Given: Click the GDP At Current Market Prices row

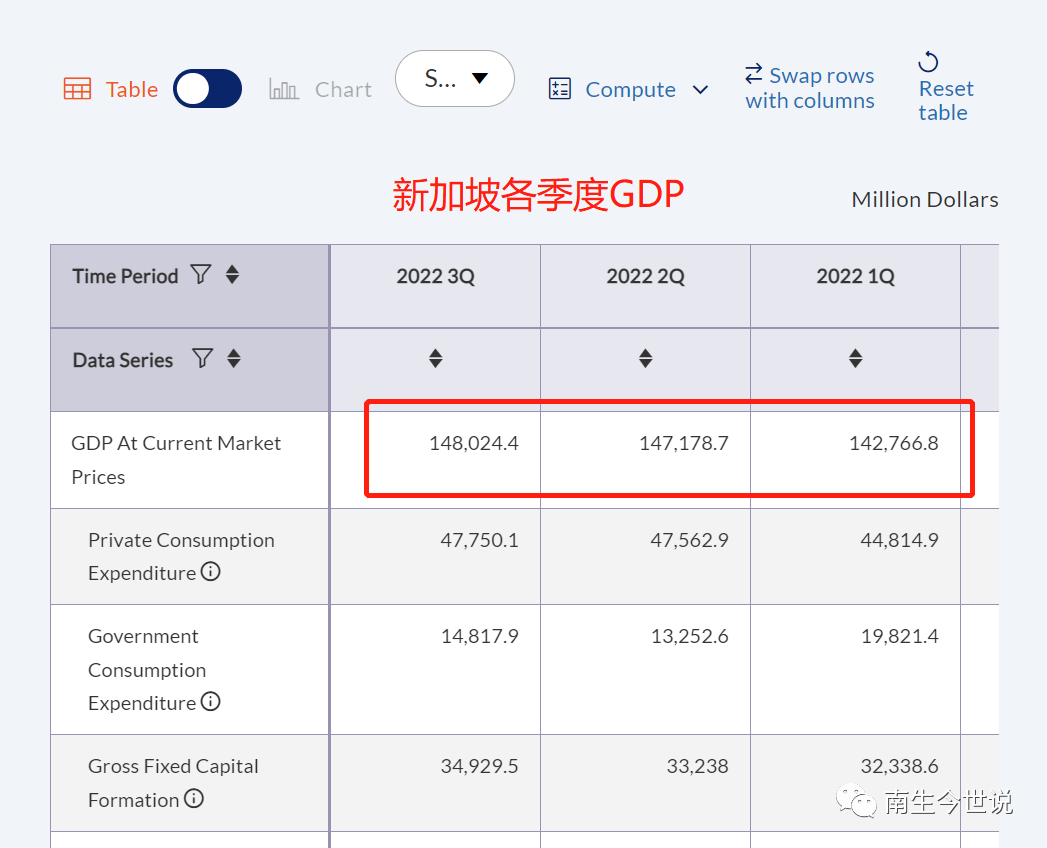Looking at the screenshot, I should click(176, 459).
